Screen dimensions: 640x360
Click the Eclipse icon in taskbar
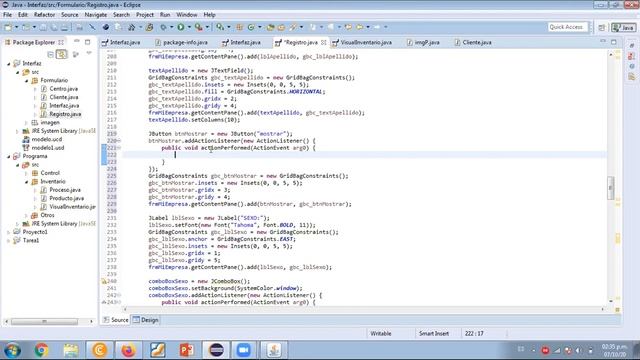[x=216, y=350]
